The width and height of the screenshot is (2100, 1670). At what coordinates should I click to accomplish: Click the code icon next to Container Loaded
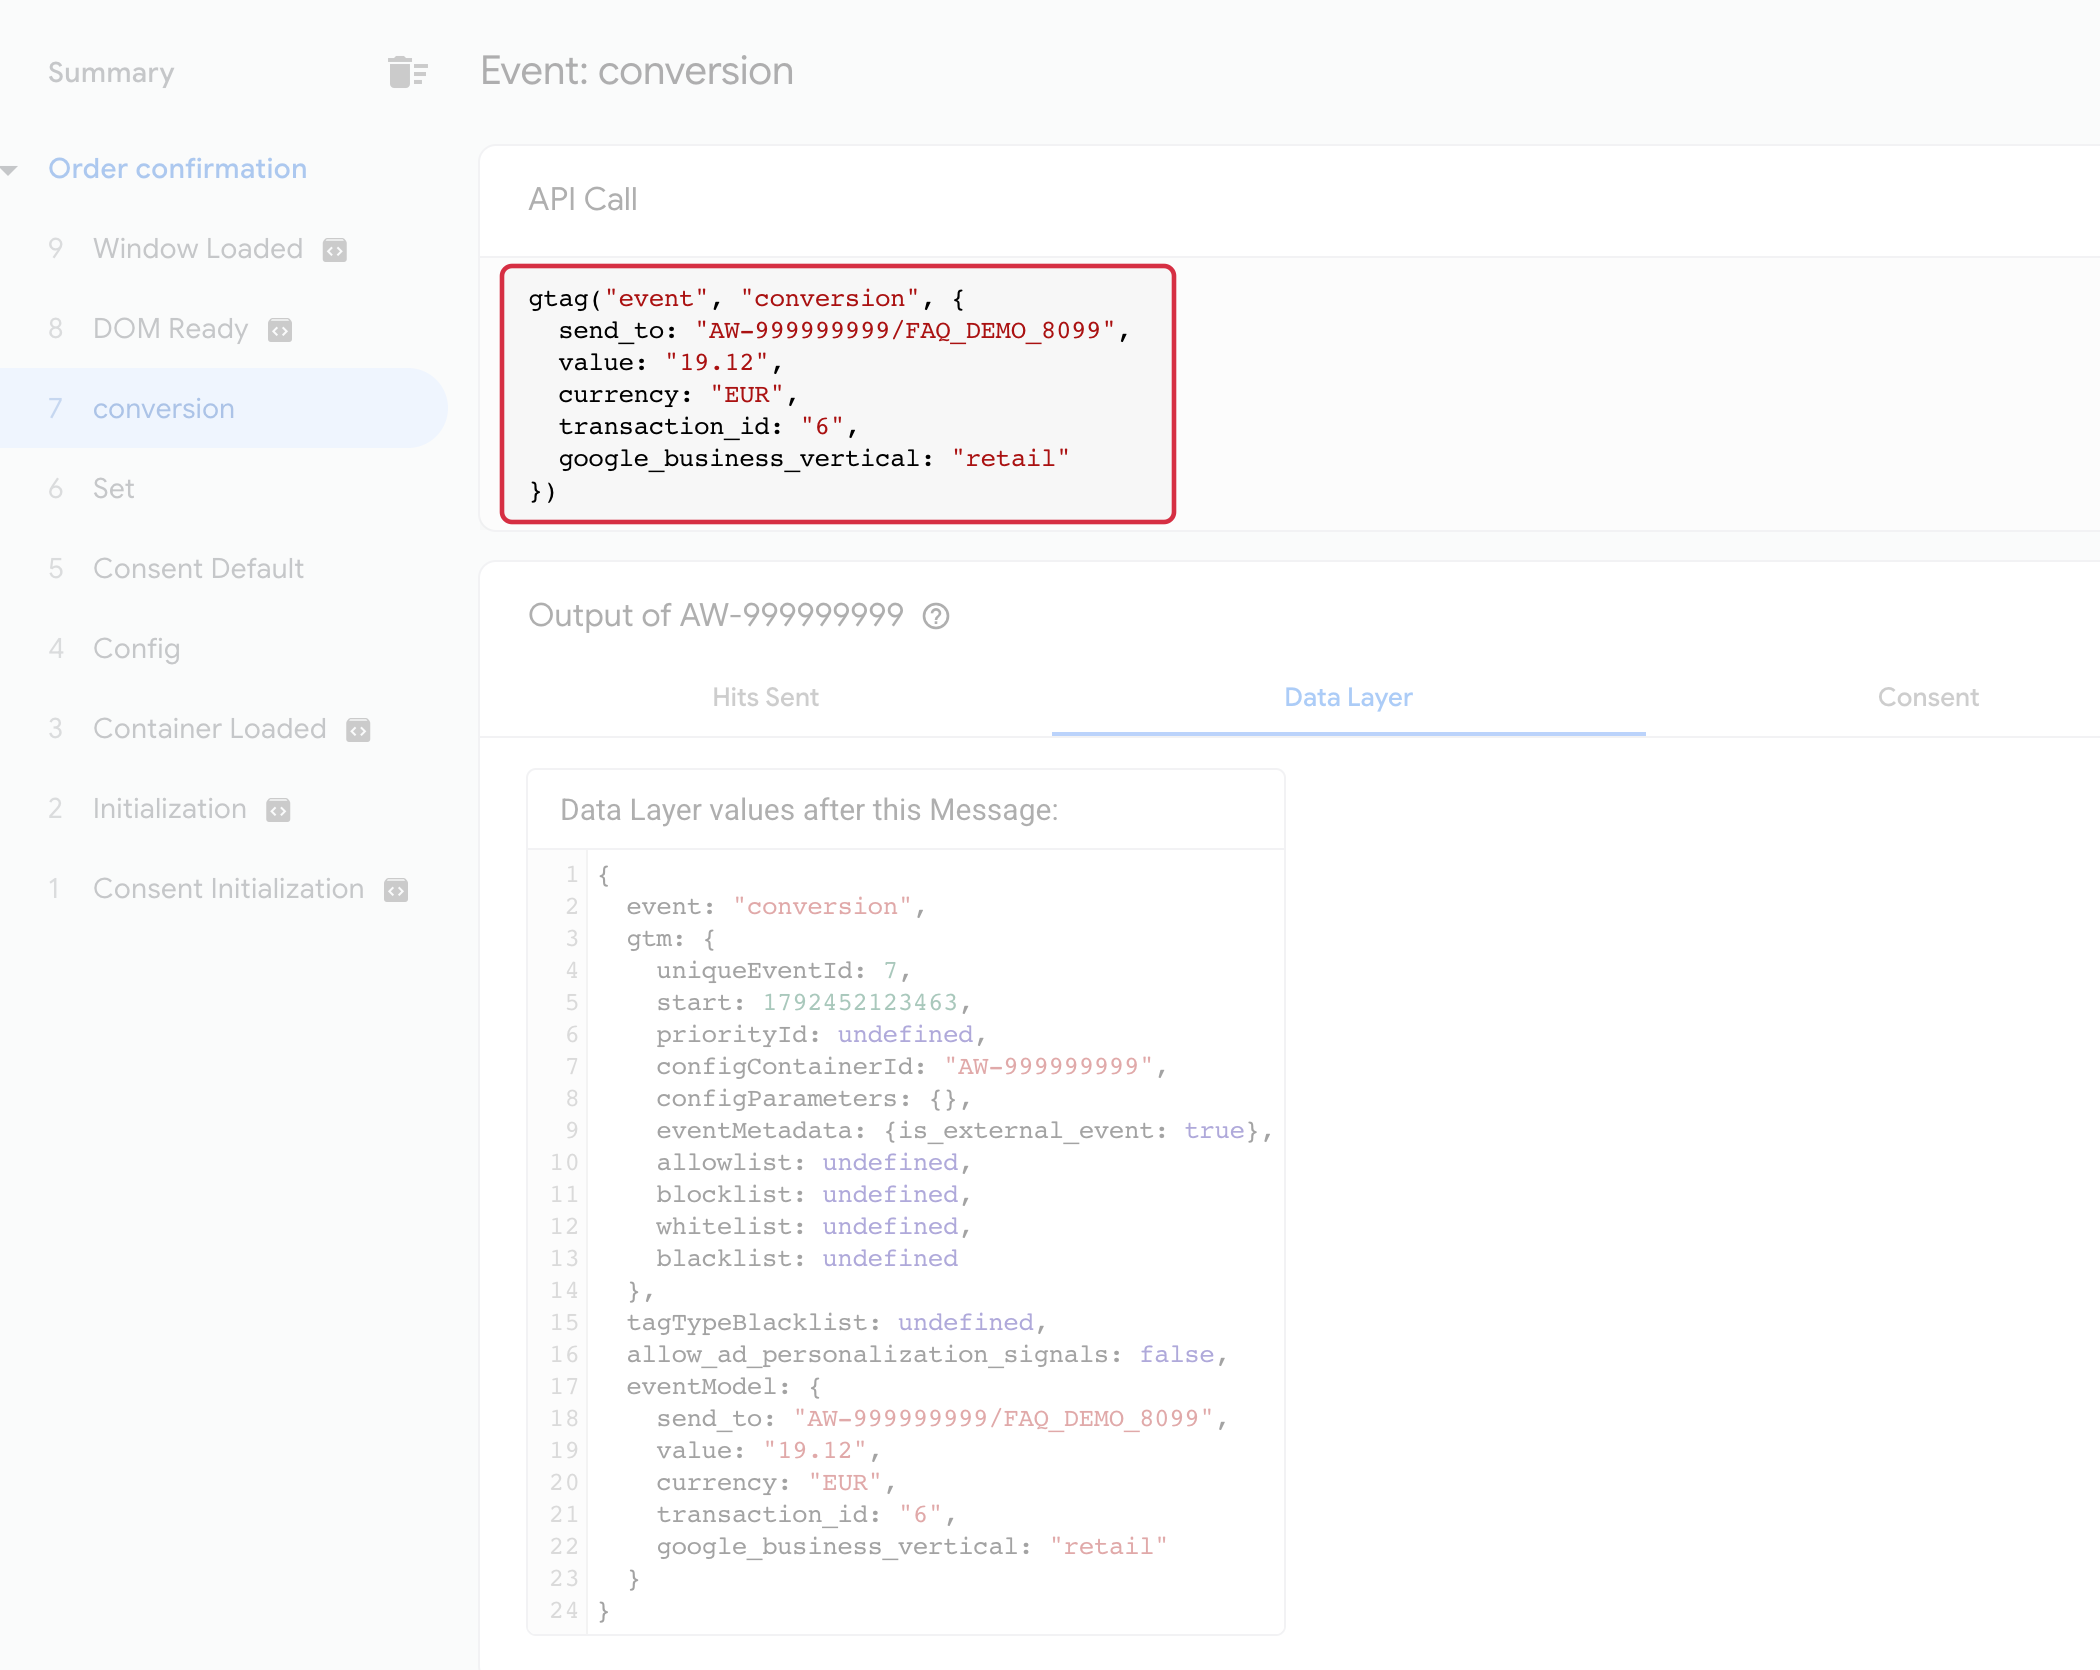click(358, 730)
